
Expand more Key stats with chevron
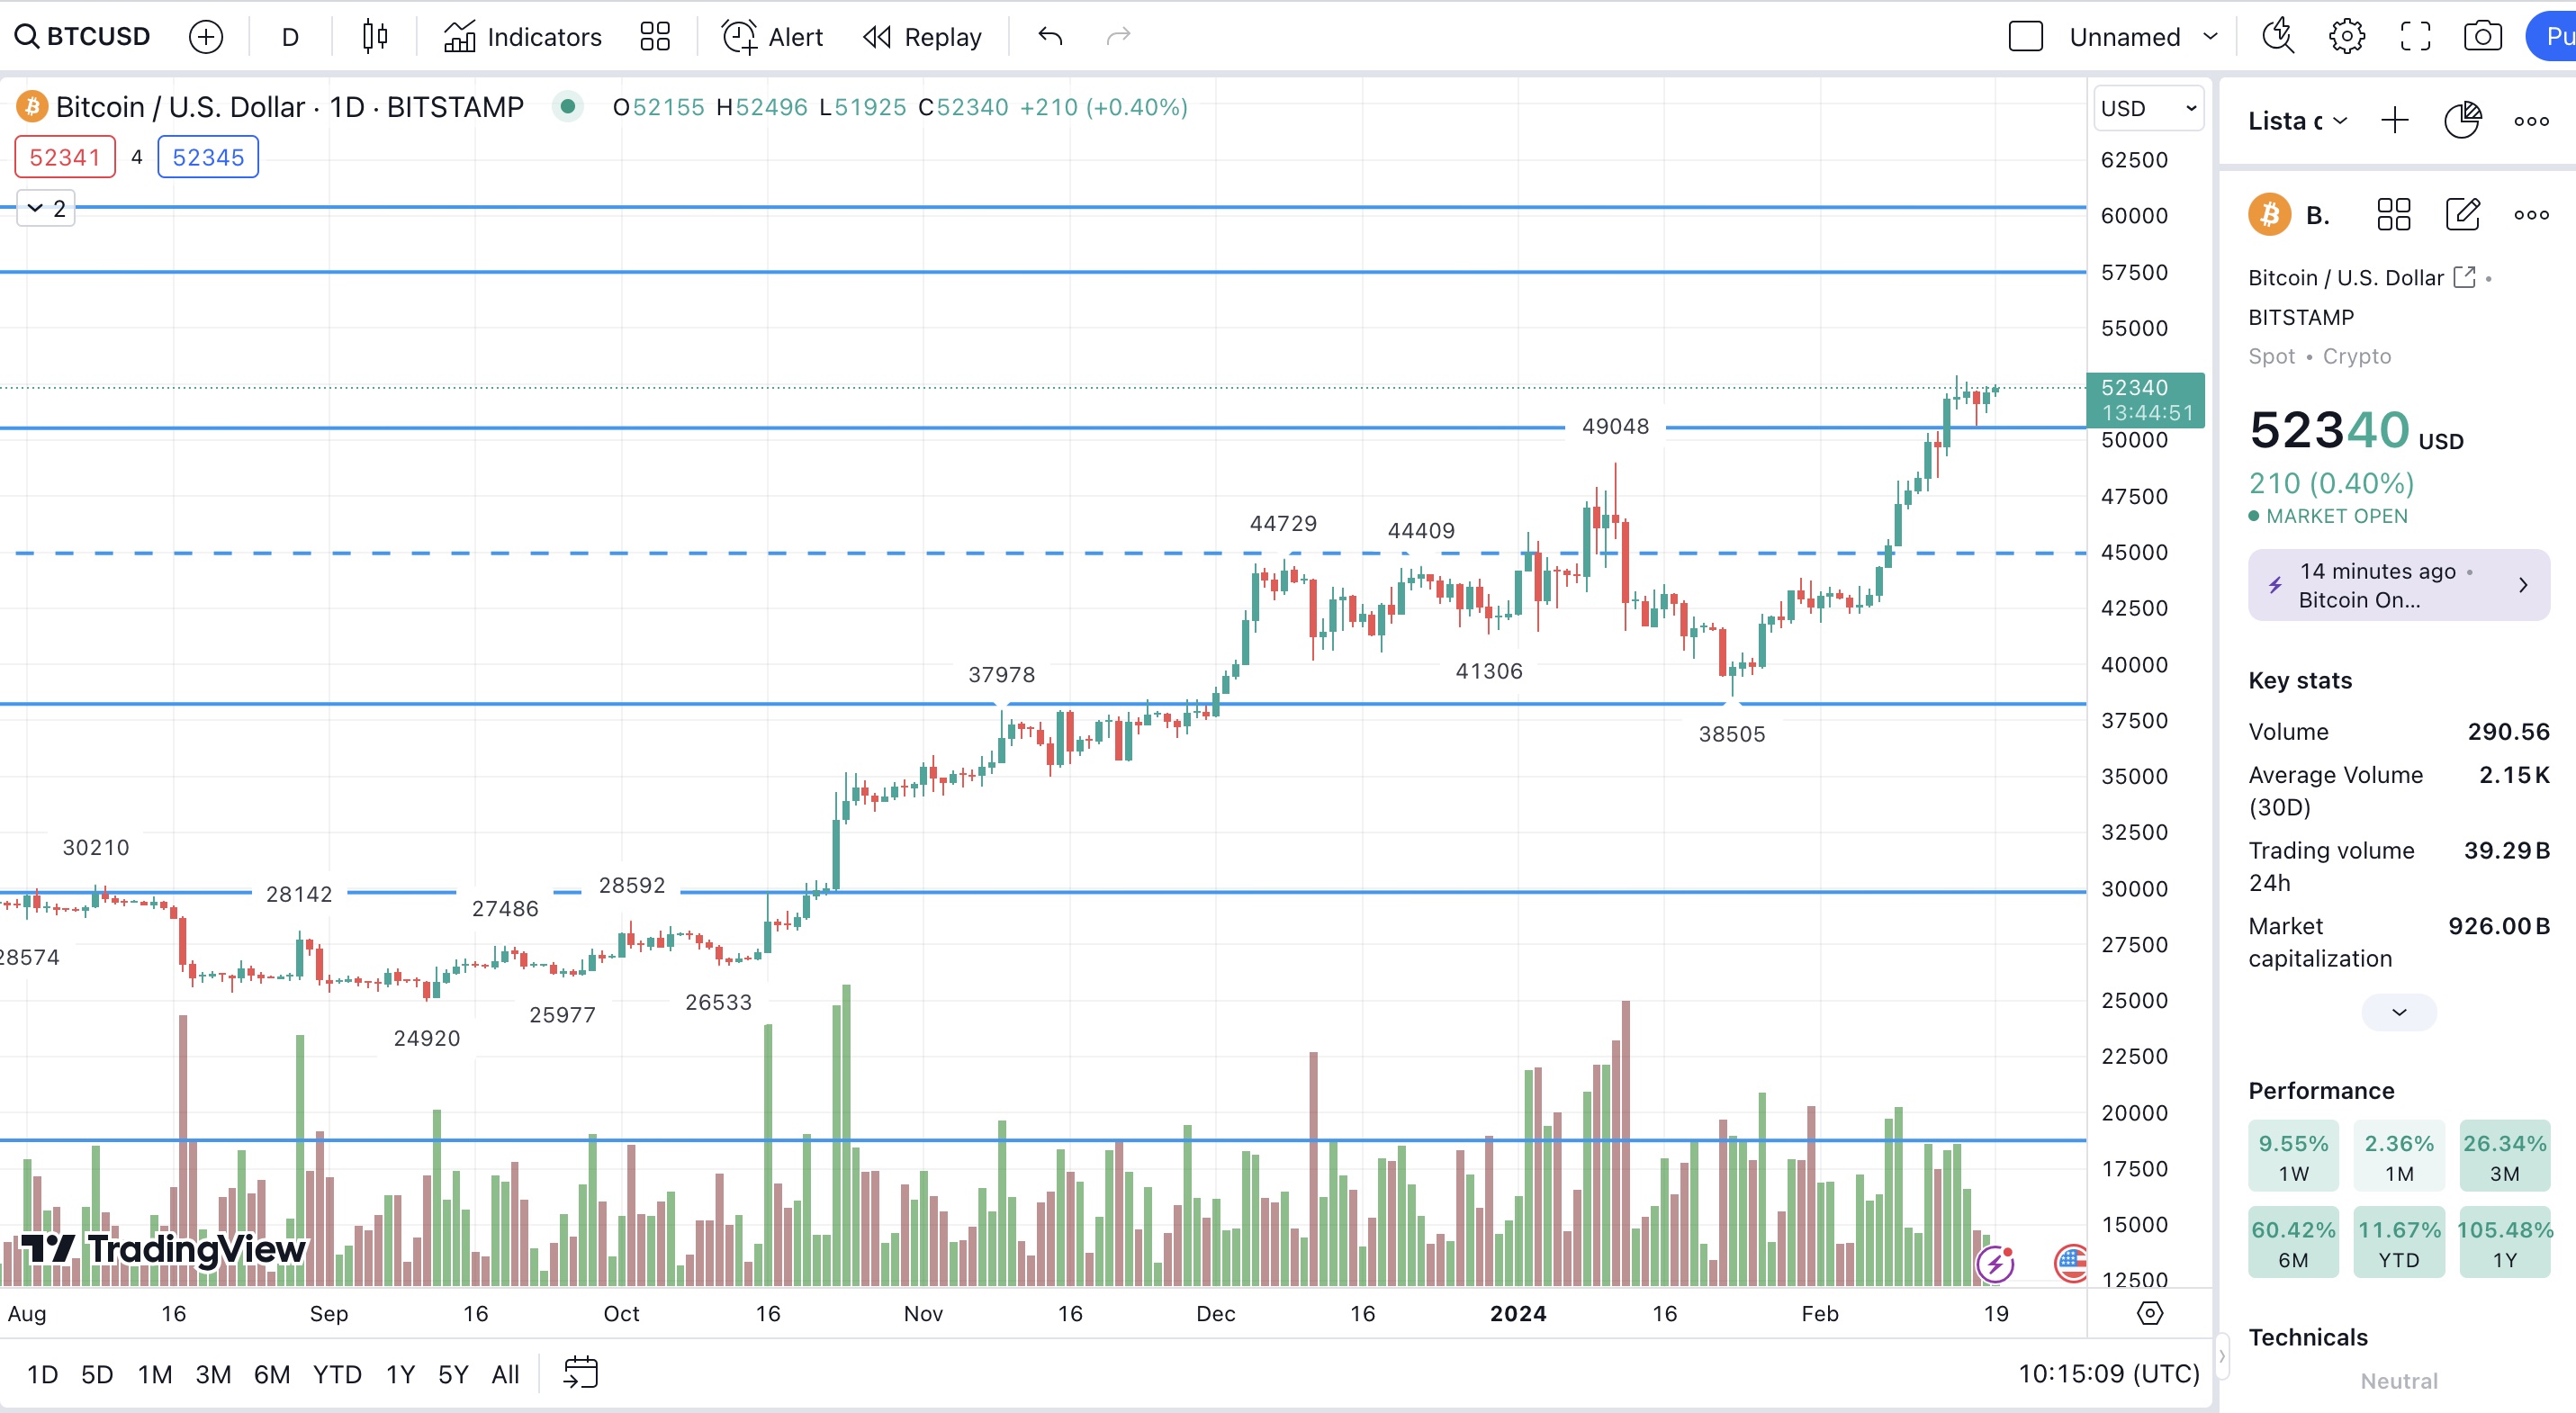point(2398,1012)
